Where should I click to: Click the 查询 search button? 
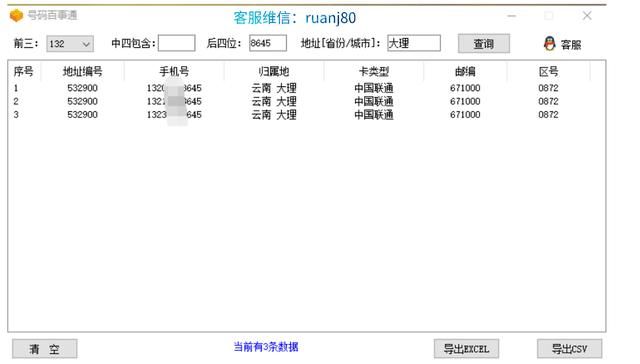click(x=484, y=44)
